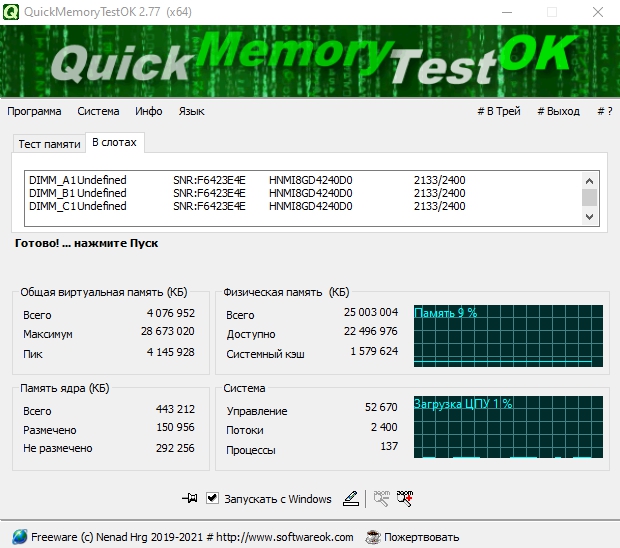Click Процессы value 137
This screenshot has width=620, height=548.
(389, 446)
